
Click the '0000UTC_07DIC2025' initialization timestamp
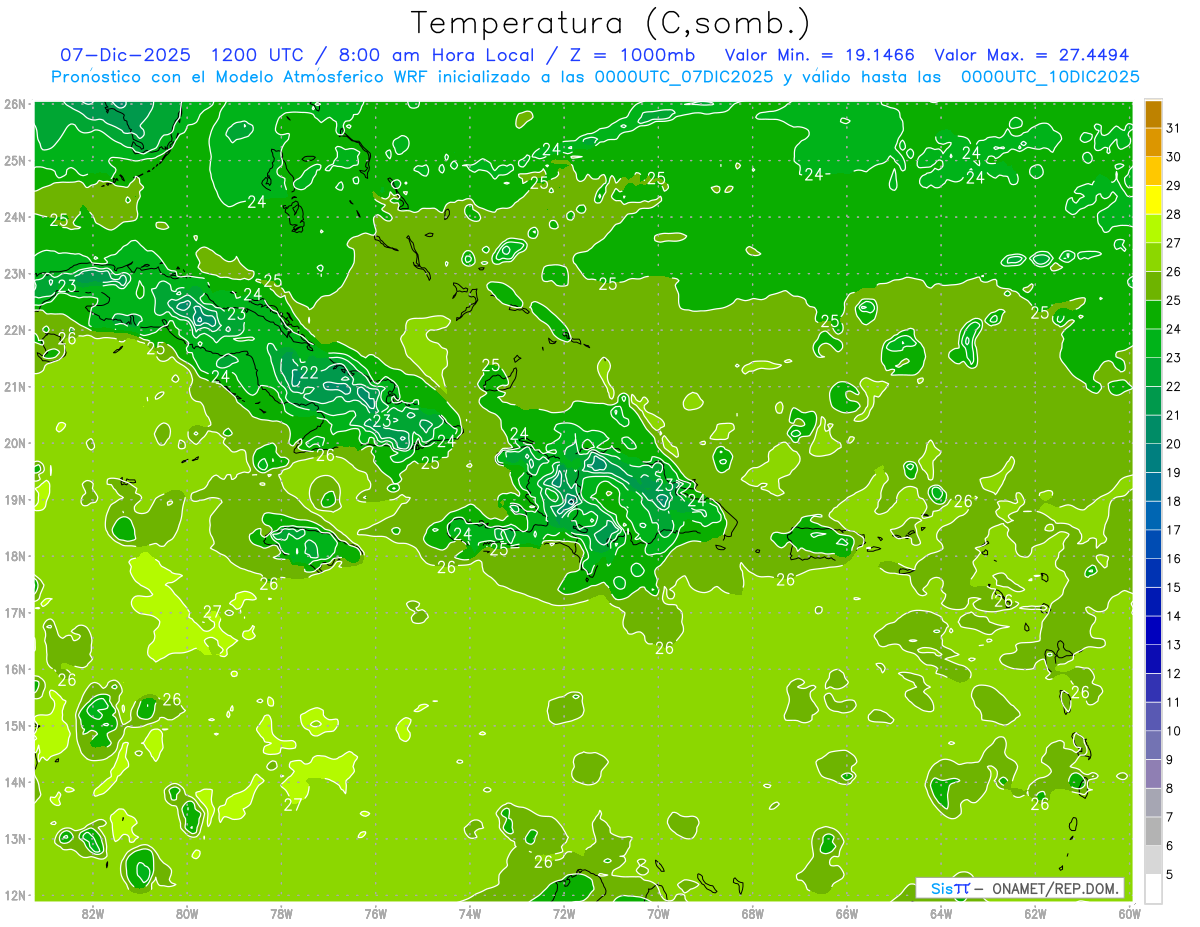[683, 77]
